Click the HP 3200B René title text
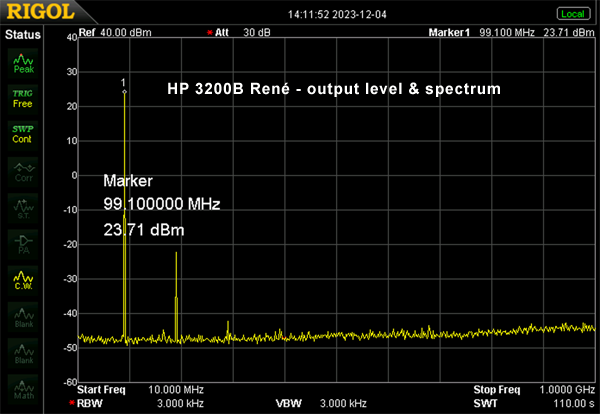The width and height of the screenshot is (600, 414). (334, 89)
